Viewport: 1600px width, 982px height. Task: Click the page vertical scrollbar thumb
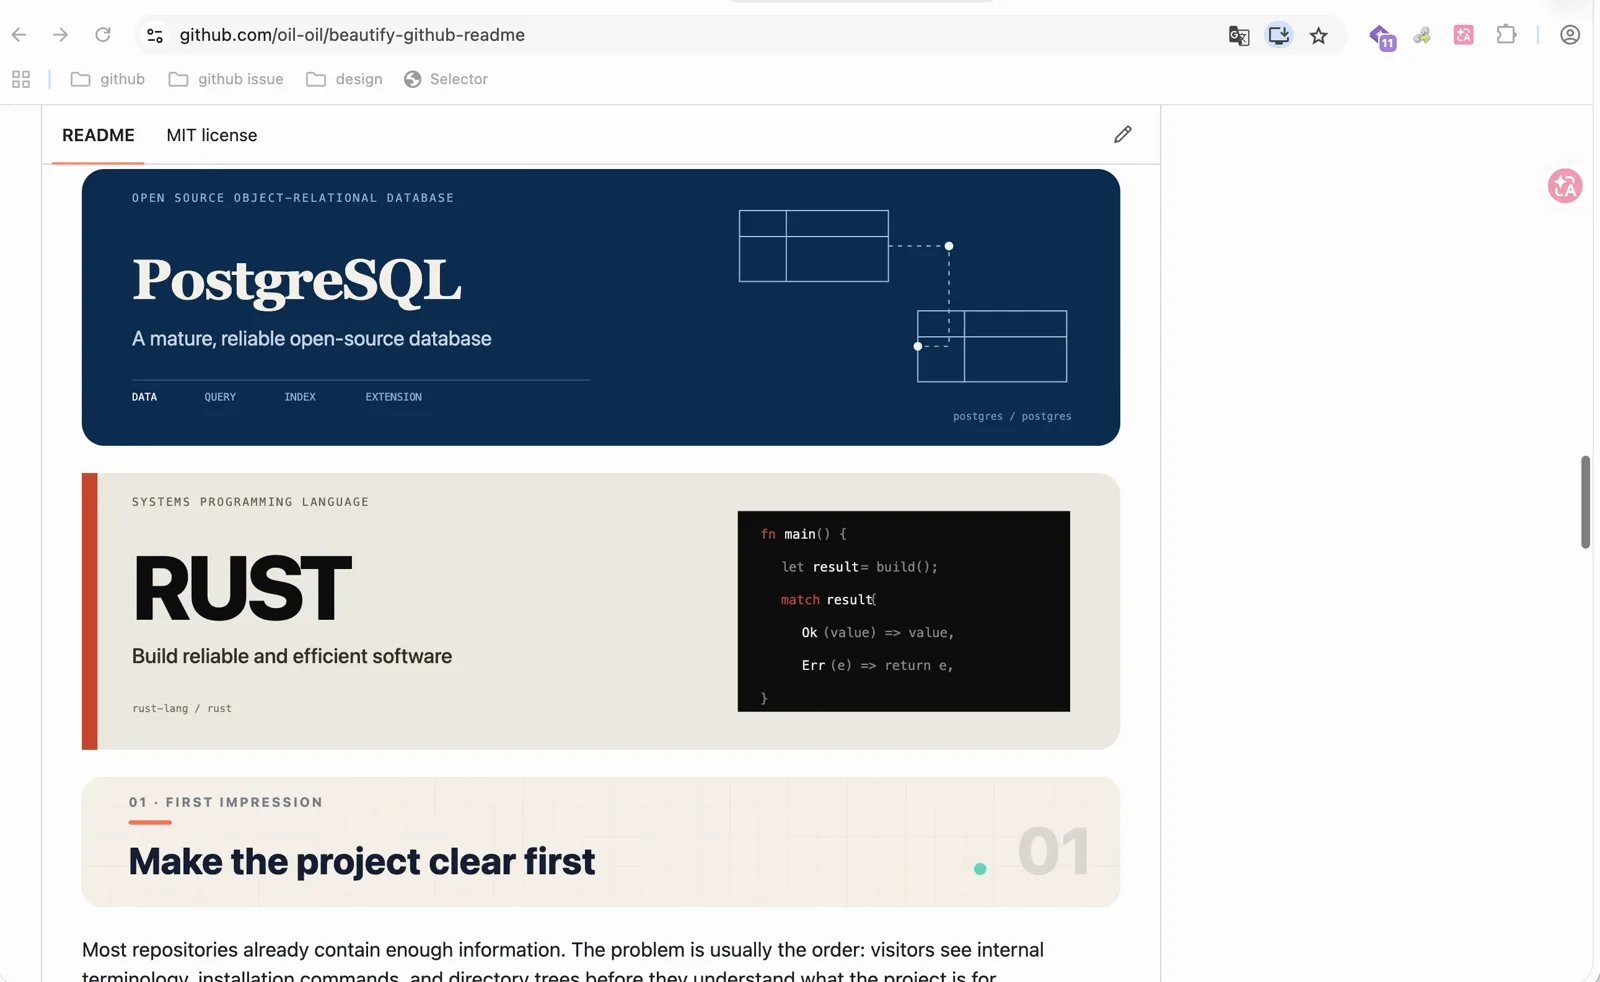[1585, 501]
